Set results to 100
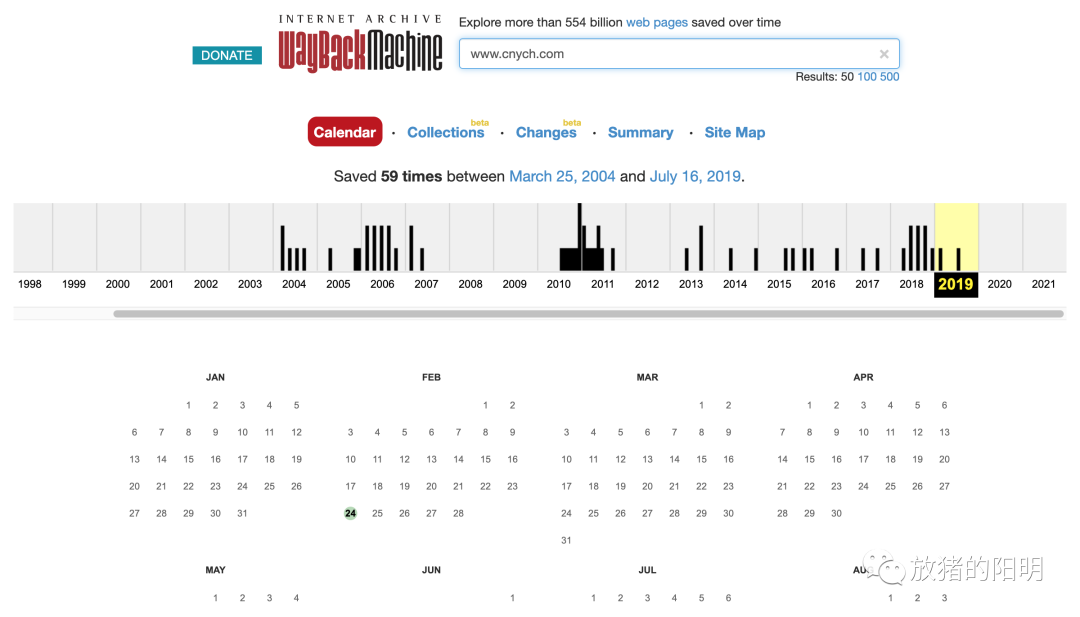Image resolution: width=1080 pixels, height=617 pixels. (866, 76)
